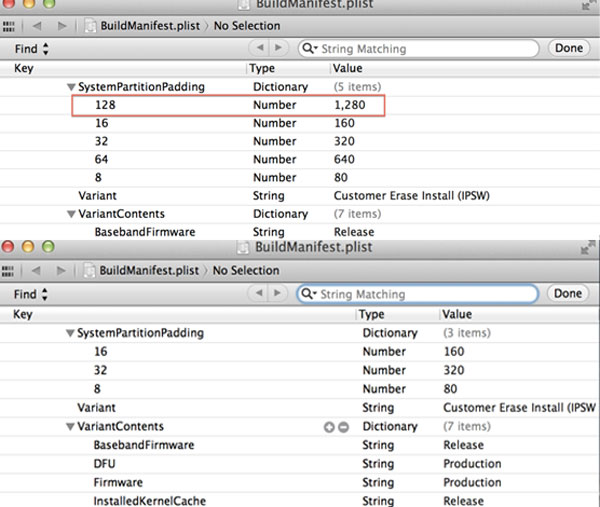
Task: Click next match arrow in bottom Find bar
Action: pyautogui.click(x=281, y=294)
